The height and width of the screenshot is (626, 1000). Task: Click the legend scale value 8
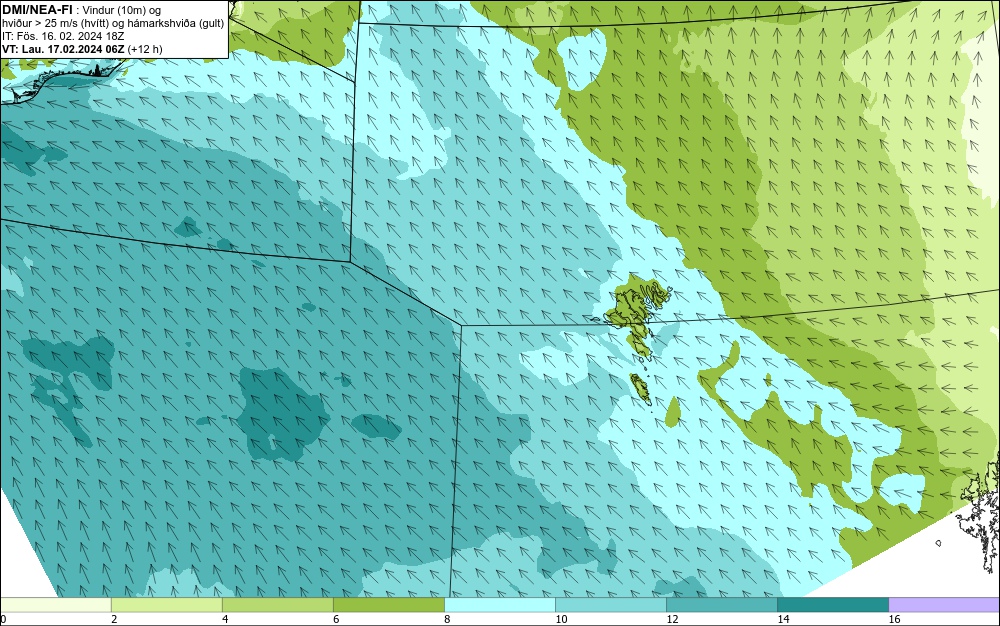tap(447, 619)
